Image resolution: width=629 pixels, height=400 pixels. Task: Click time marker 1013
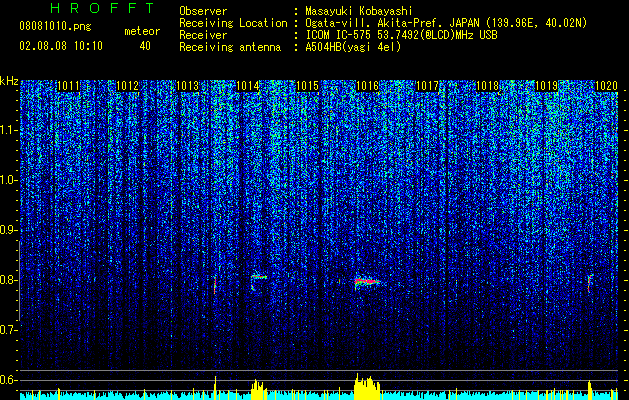(188, 86)
